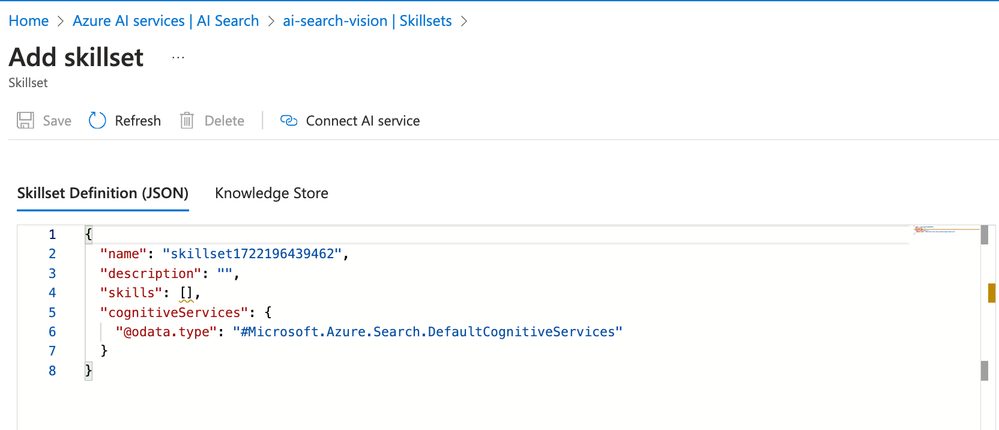Go to Home breadcrumb link
This screenshot has height=430, width=999.
point(29,20)
